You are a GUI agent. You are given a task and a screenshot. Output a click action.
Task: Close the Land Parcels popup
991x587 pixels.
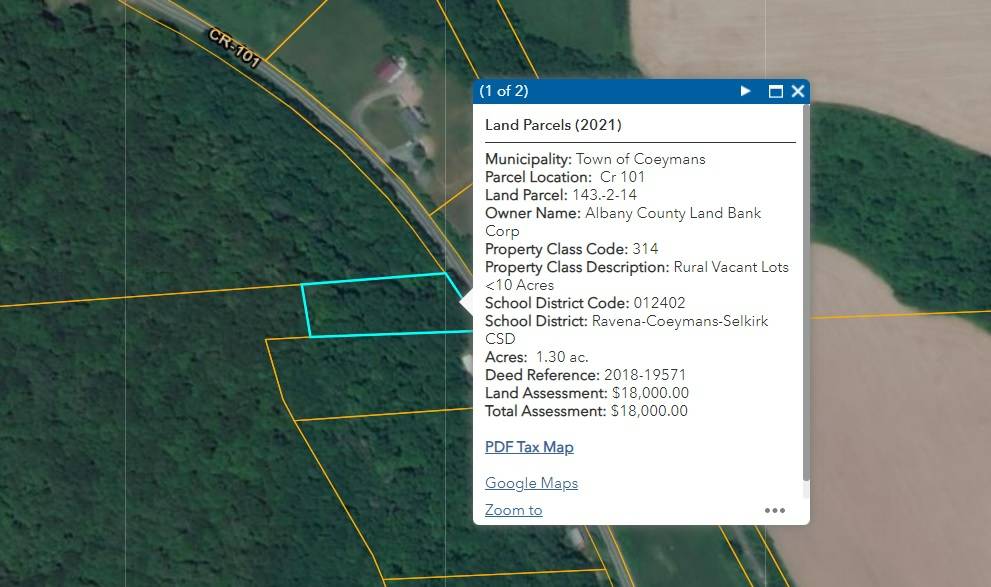[x=798, y=91]
